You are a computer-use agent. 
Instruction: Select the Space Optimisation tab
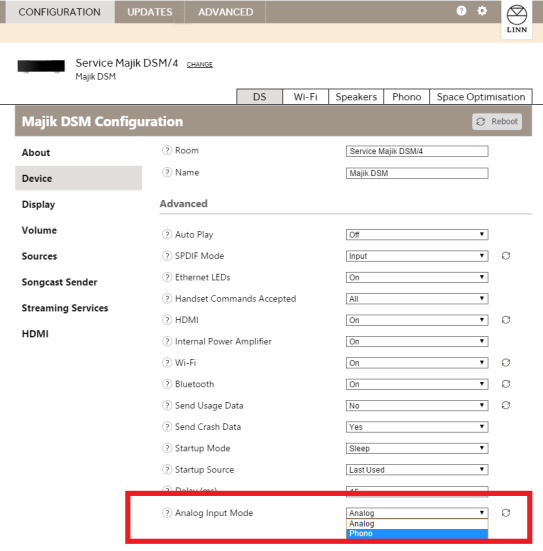pyautogui.click(x=481, y=97)
